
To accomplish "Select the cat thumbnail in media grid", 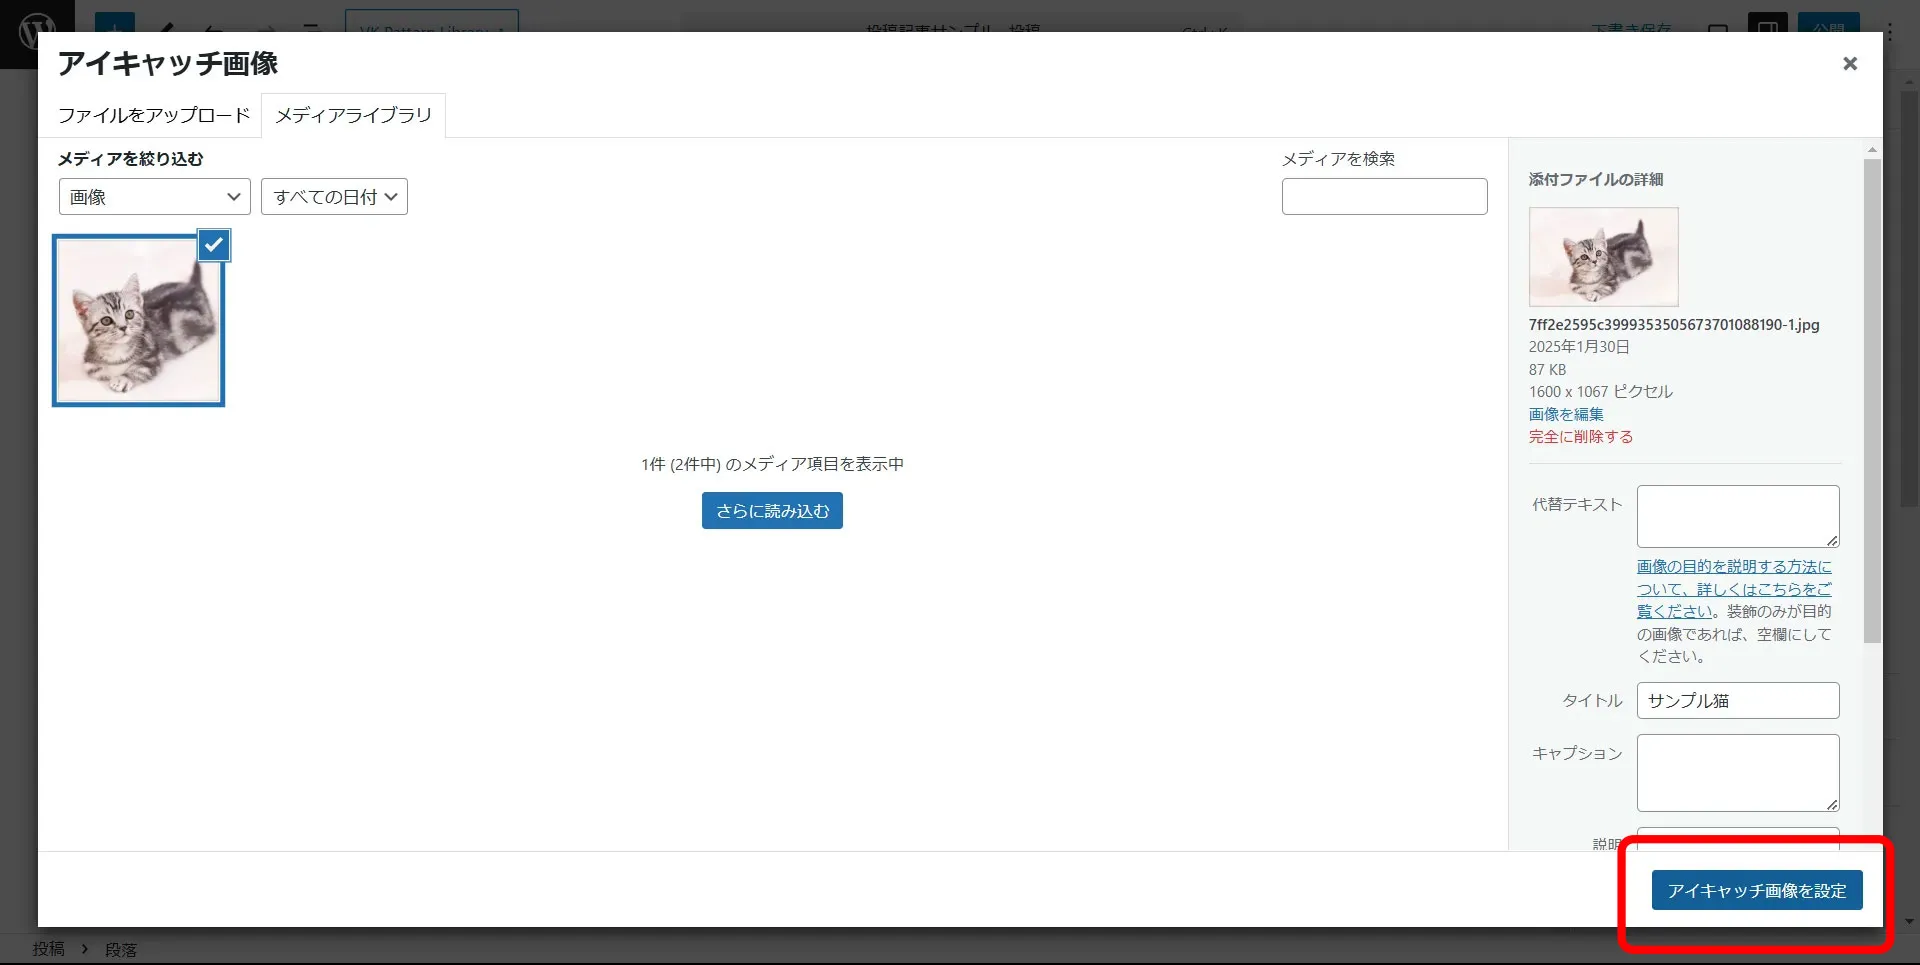I will pos(138,321).
